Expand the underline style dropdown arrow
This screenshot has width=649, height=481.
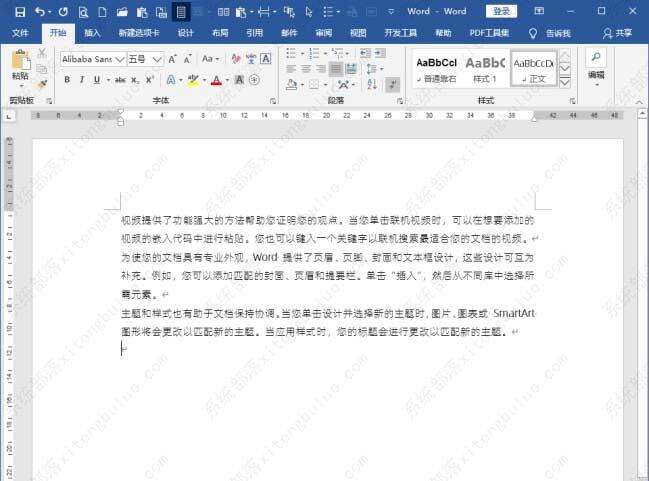108,80
